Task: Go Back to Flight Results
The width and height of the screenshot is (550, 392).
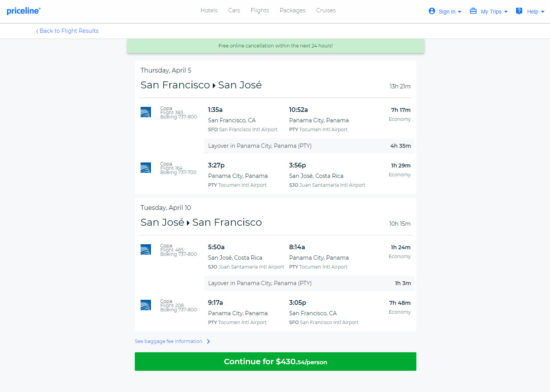Action: click(67, 31)
